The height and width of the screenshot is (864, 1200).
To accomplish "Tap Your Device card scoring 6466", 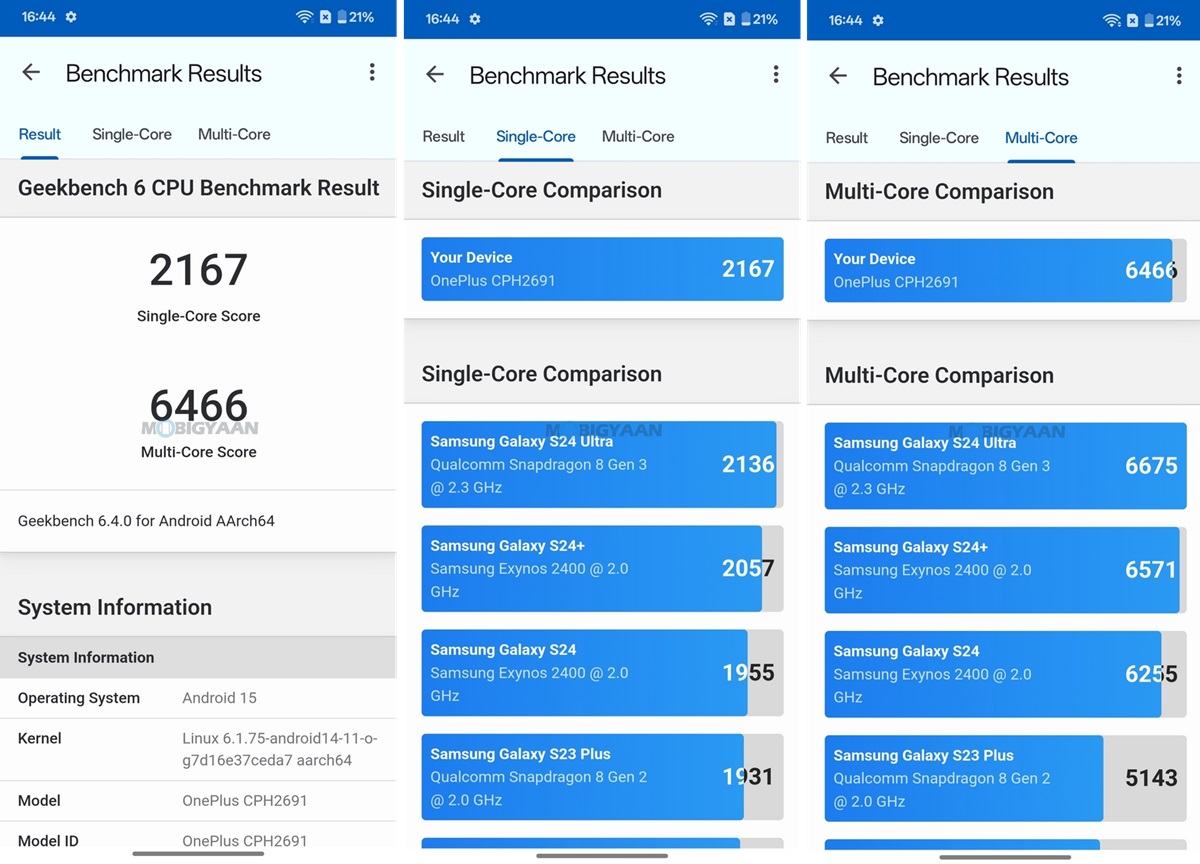I will [x=1005, y=270].
